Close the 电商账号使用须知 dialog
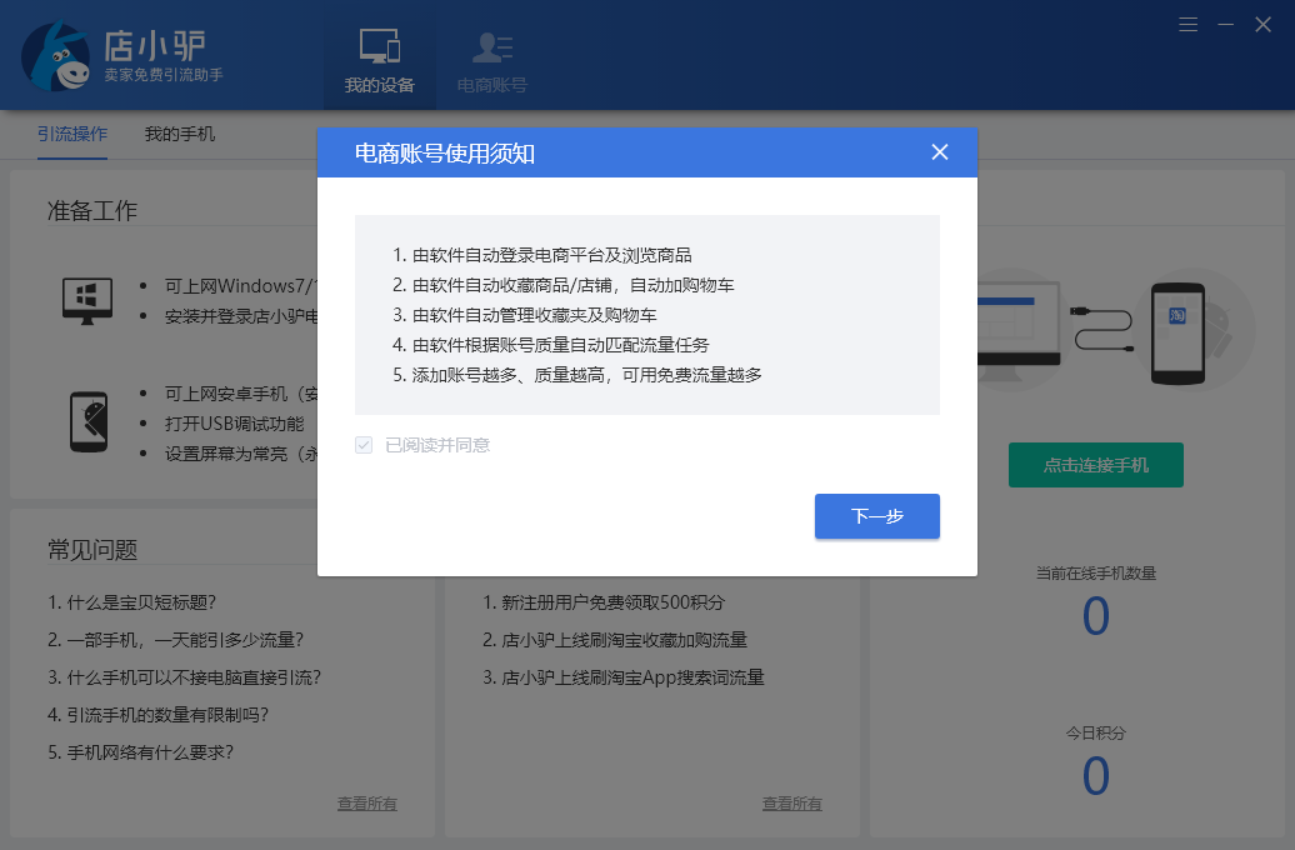The width and height of the screenshot is (1295, 850). tap(939, 152)
